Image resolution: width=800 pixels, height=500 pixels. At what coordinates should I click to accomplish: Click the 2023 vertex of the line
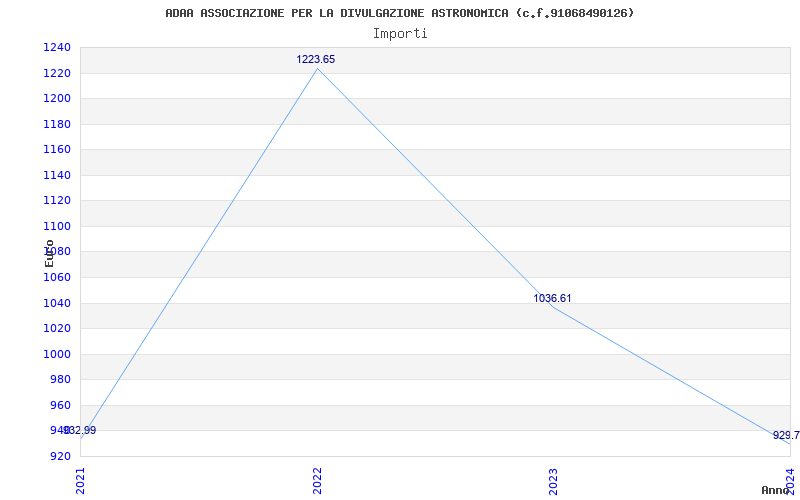point(554,307)
